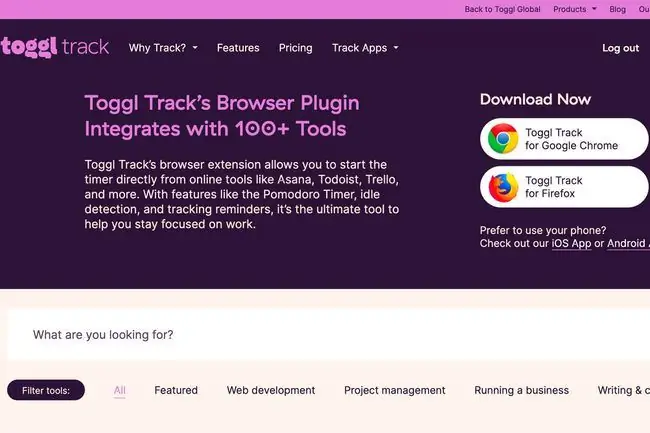This screenshot has height=433, width=650.
Task: Open the Products menu in top bar
Action: pyautogui.click(x=575, y=9)
